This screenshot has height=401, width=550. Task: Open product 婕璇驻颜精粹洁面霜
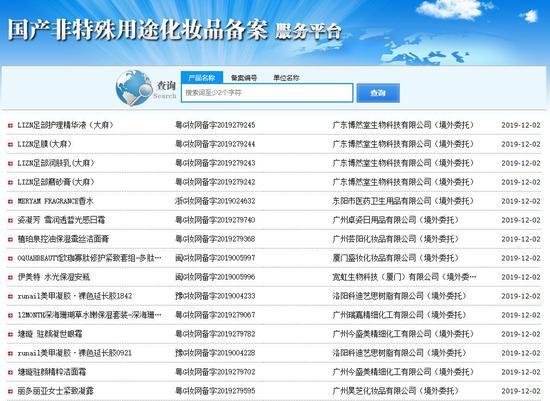[52, 372]
